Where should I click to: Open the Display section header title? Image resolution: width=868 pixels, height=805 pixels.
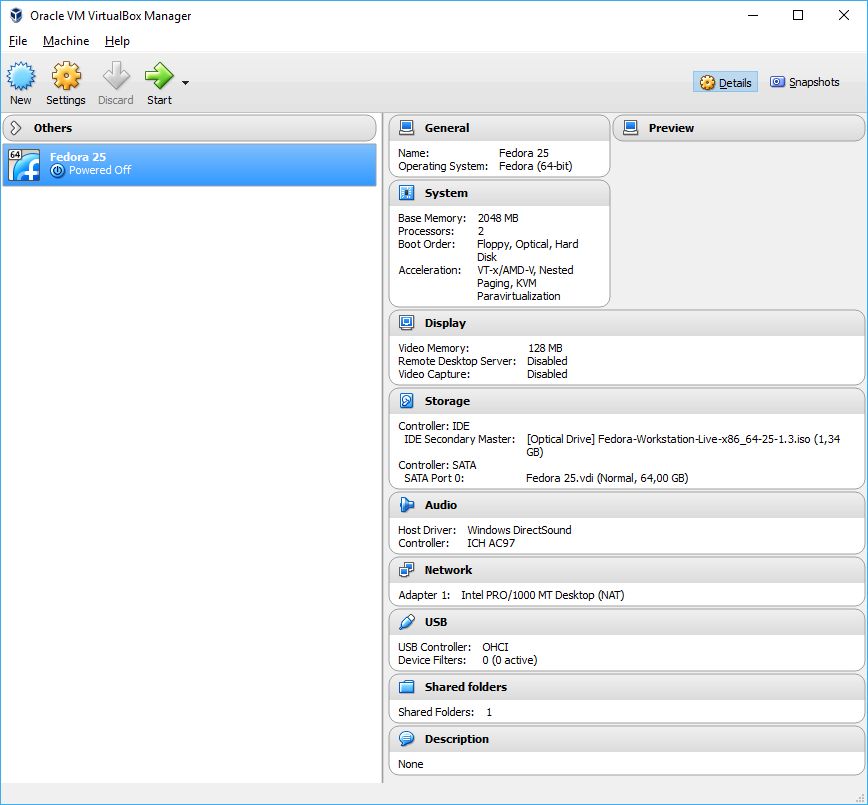tap(445, 323)
